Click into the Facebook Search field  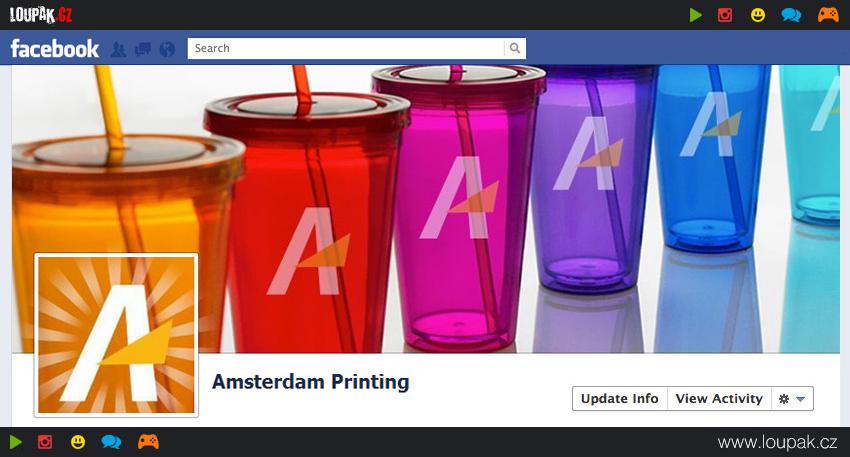point(346,48)
